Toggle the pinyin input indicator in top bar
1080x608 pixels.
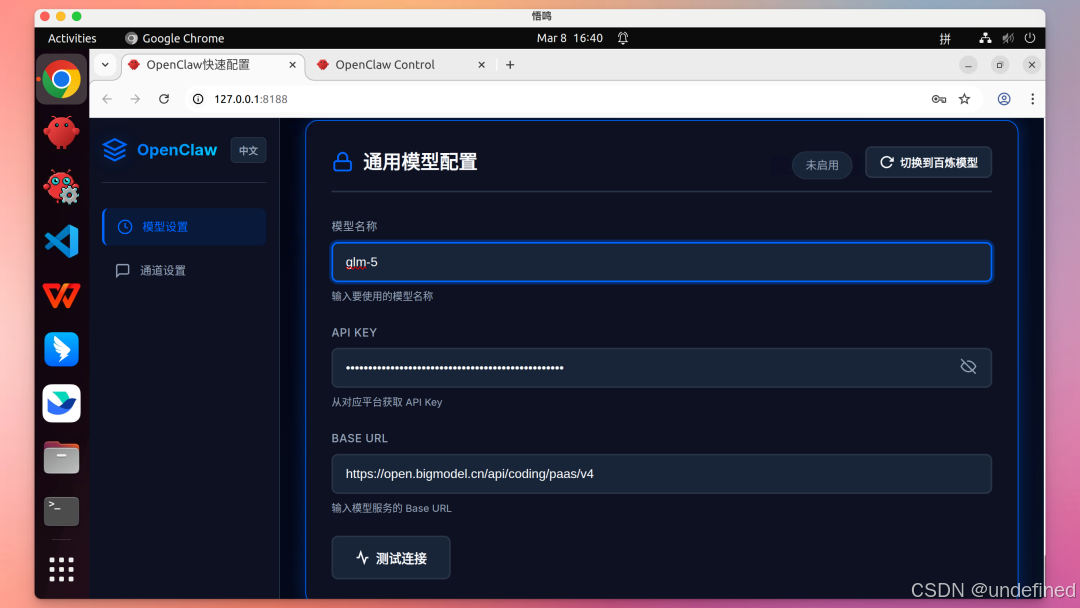coord(944,38)
